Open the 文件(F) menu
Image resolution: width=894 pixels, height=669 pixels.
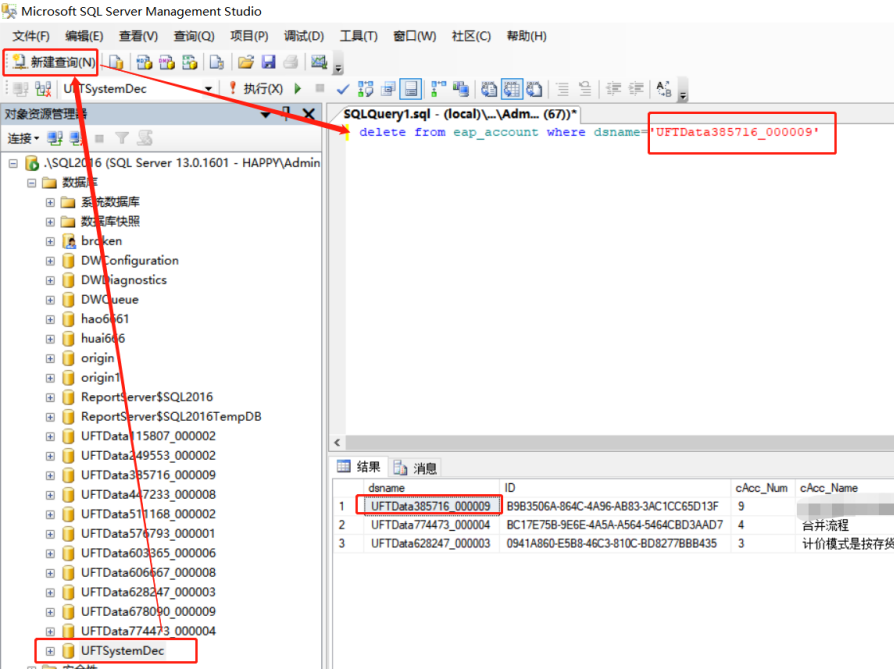(31, 36)
